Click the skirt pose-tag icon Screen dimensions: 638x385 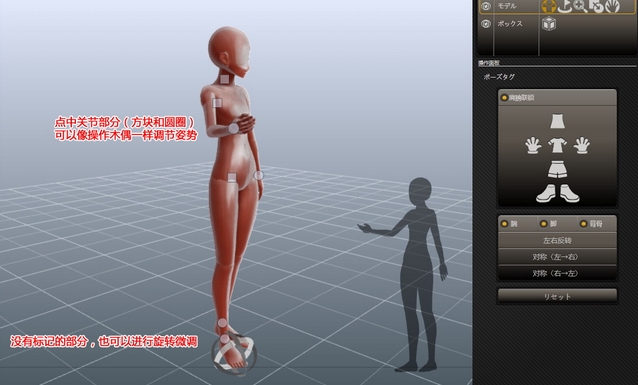tap(557, 121)
